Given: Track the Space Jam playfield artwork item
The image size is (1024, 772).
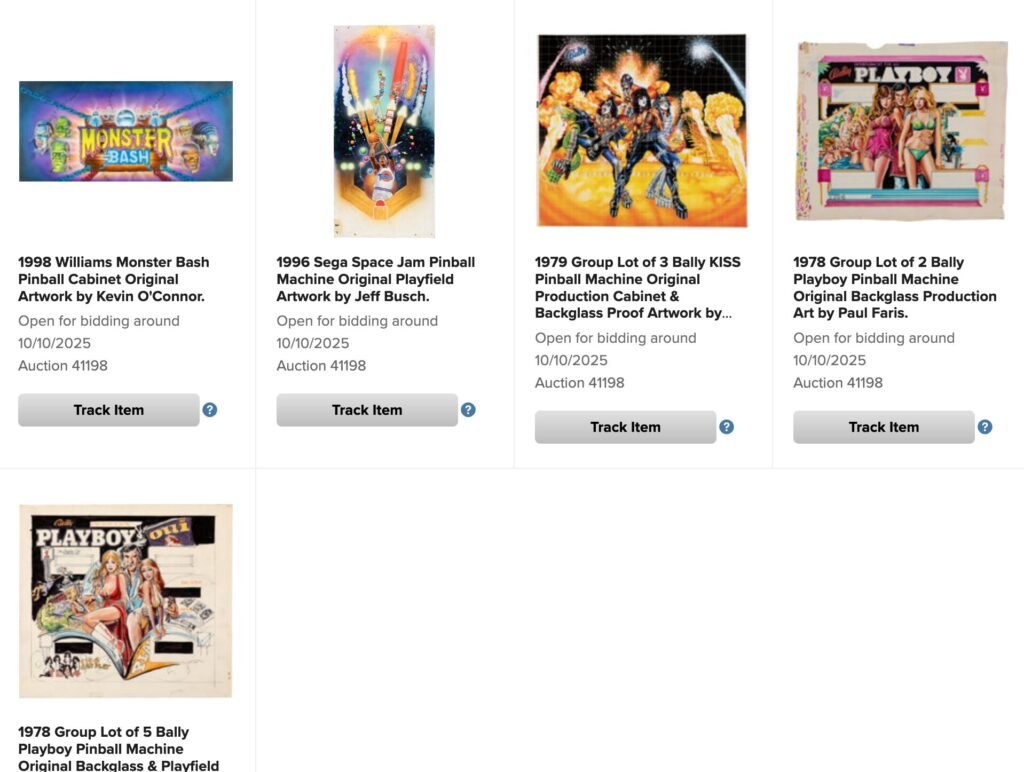Looking at the screenshot, I should (367, 410).
